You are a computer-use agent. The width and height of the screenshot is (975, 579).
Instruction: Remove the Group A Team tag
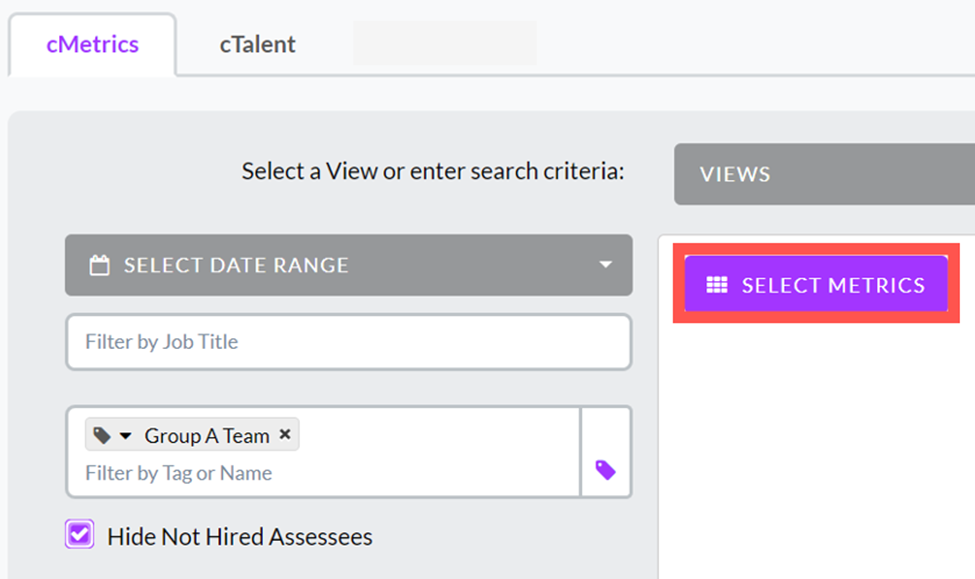[285, 434]
